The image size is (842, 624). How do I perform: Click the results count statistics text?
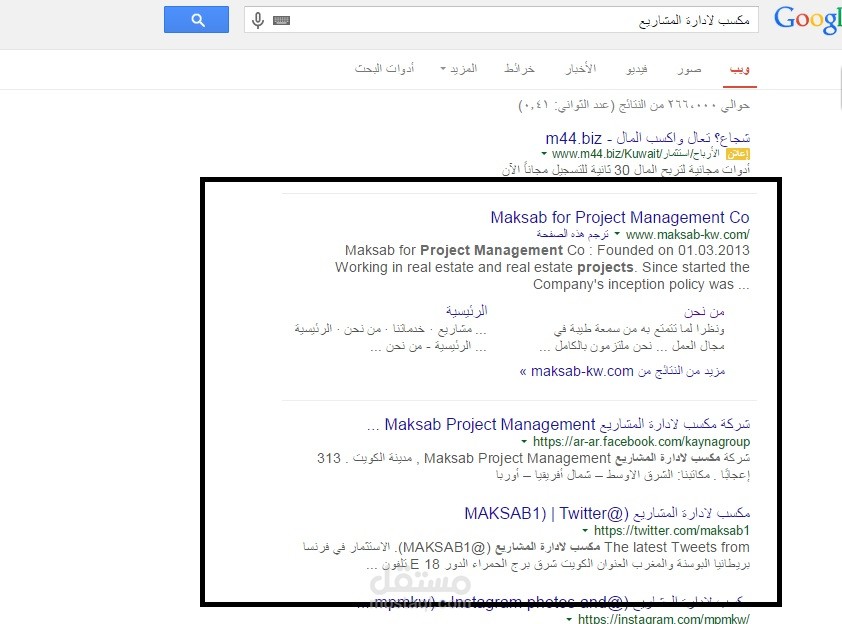634,105
